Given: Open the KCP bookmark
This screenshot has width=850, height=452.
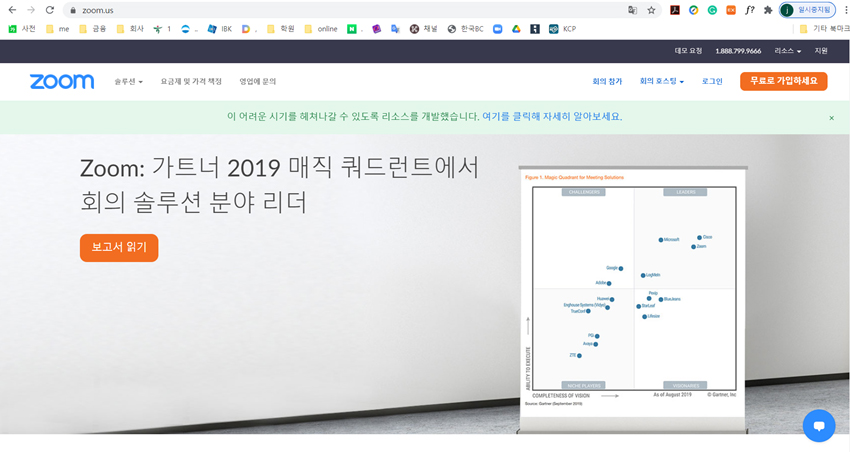Looking at the screenshot, I should pos(563,29).
